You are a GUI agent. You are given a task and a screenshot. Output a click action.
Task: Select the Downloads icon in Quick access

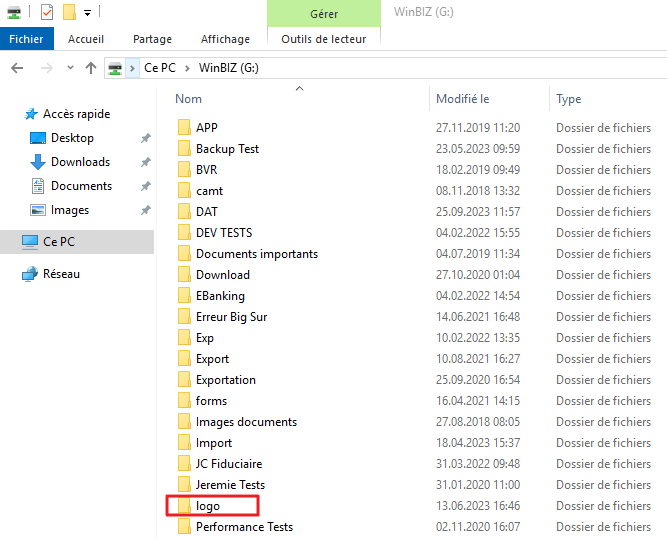(38, 162)
